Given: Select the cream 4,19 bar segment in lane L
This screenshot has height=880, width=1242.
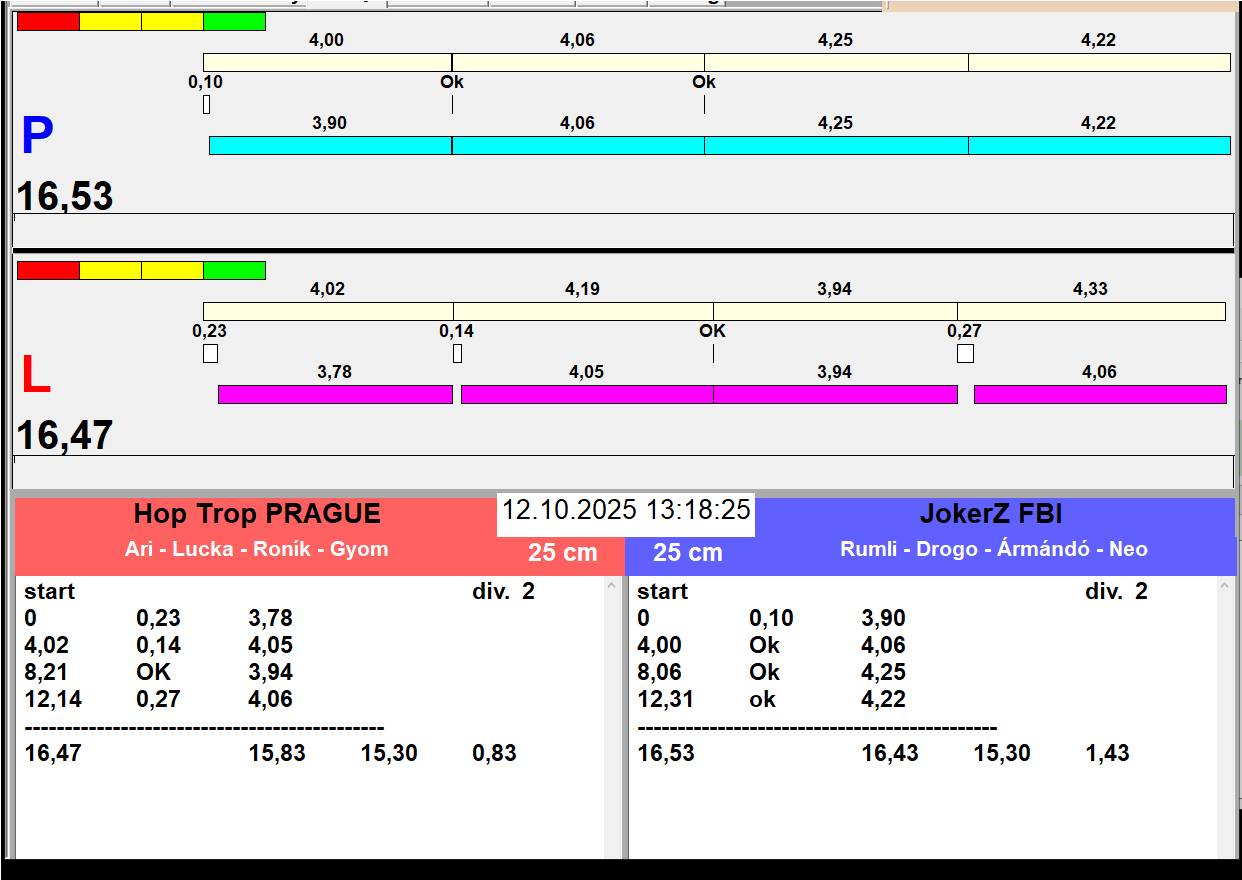Looking at the screenshot, I should point(583,311).
